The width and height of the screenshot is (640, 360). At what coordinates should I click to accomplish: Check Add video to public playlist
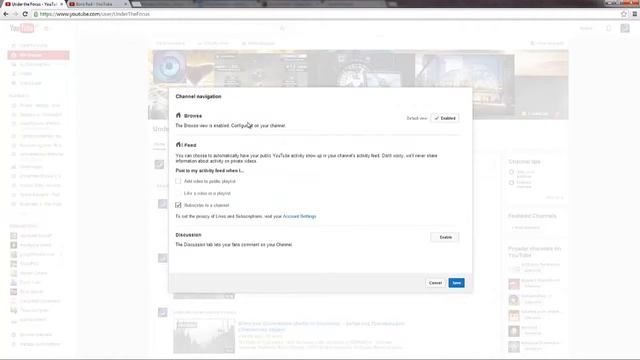click(x=178, y=181)
